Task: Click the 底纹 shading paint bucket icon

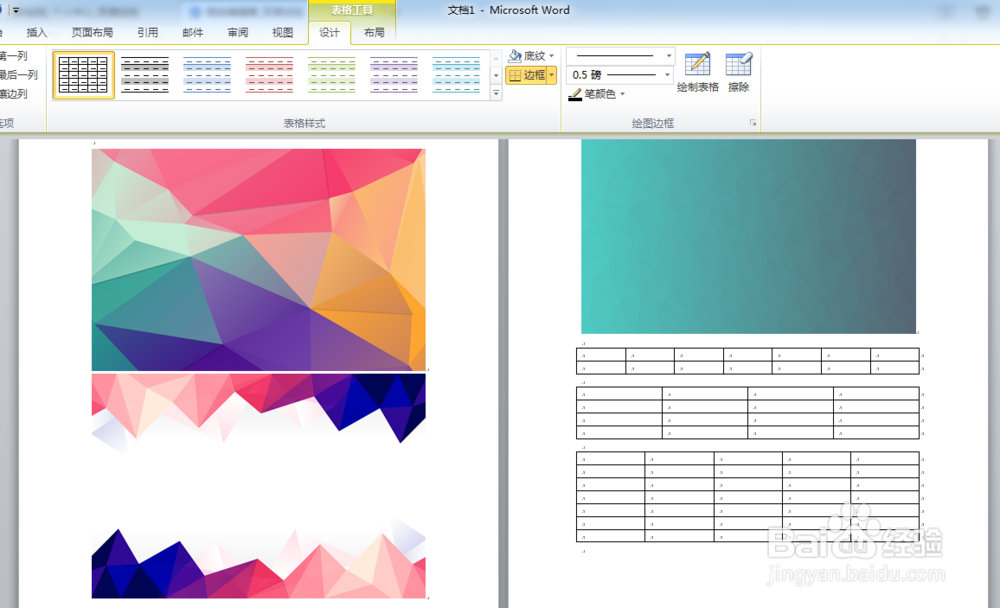Action: tap(515, 56)
